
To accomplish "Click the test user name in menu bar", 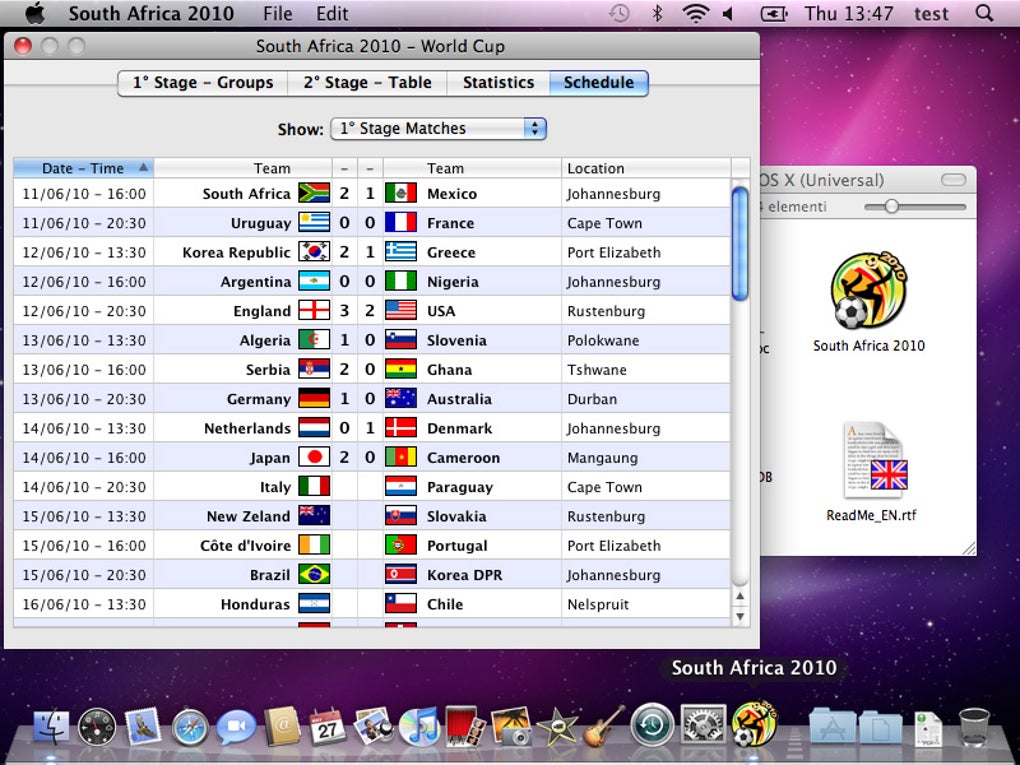I will click(931, 14).
